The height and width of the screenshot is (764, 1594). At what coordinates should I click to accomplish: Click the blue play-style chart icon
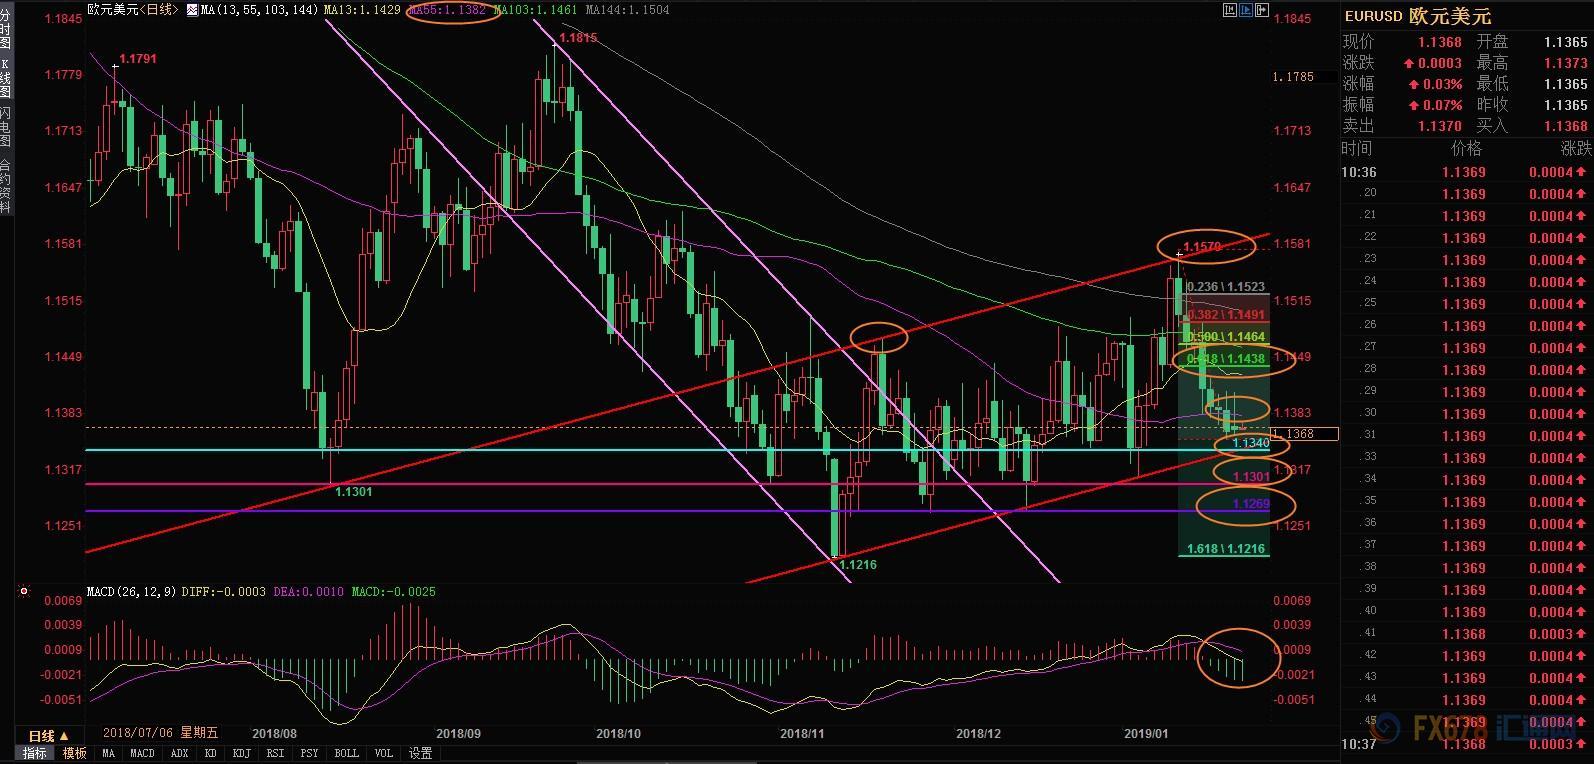[x=1246, y=10]
